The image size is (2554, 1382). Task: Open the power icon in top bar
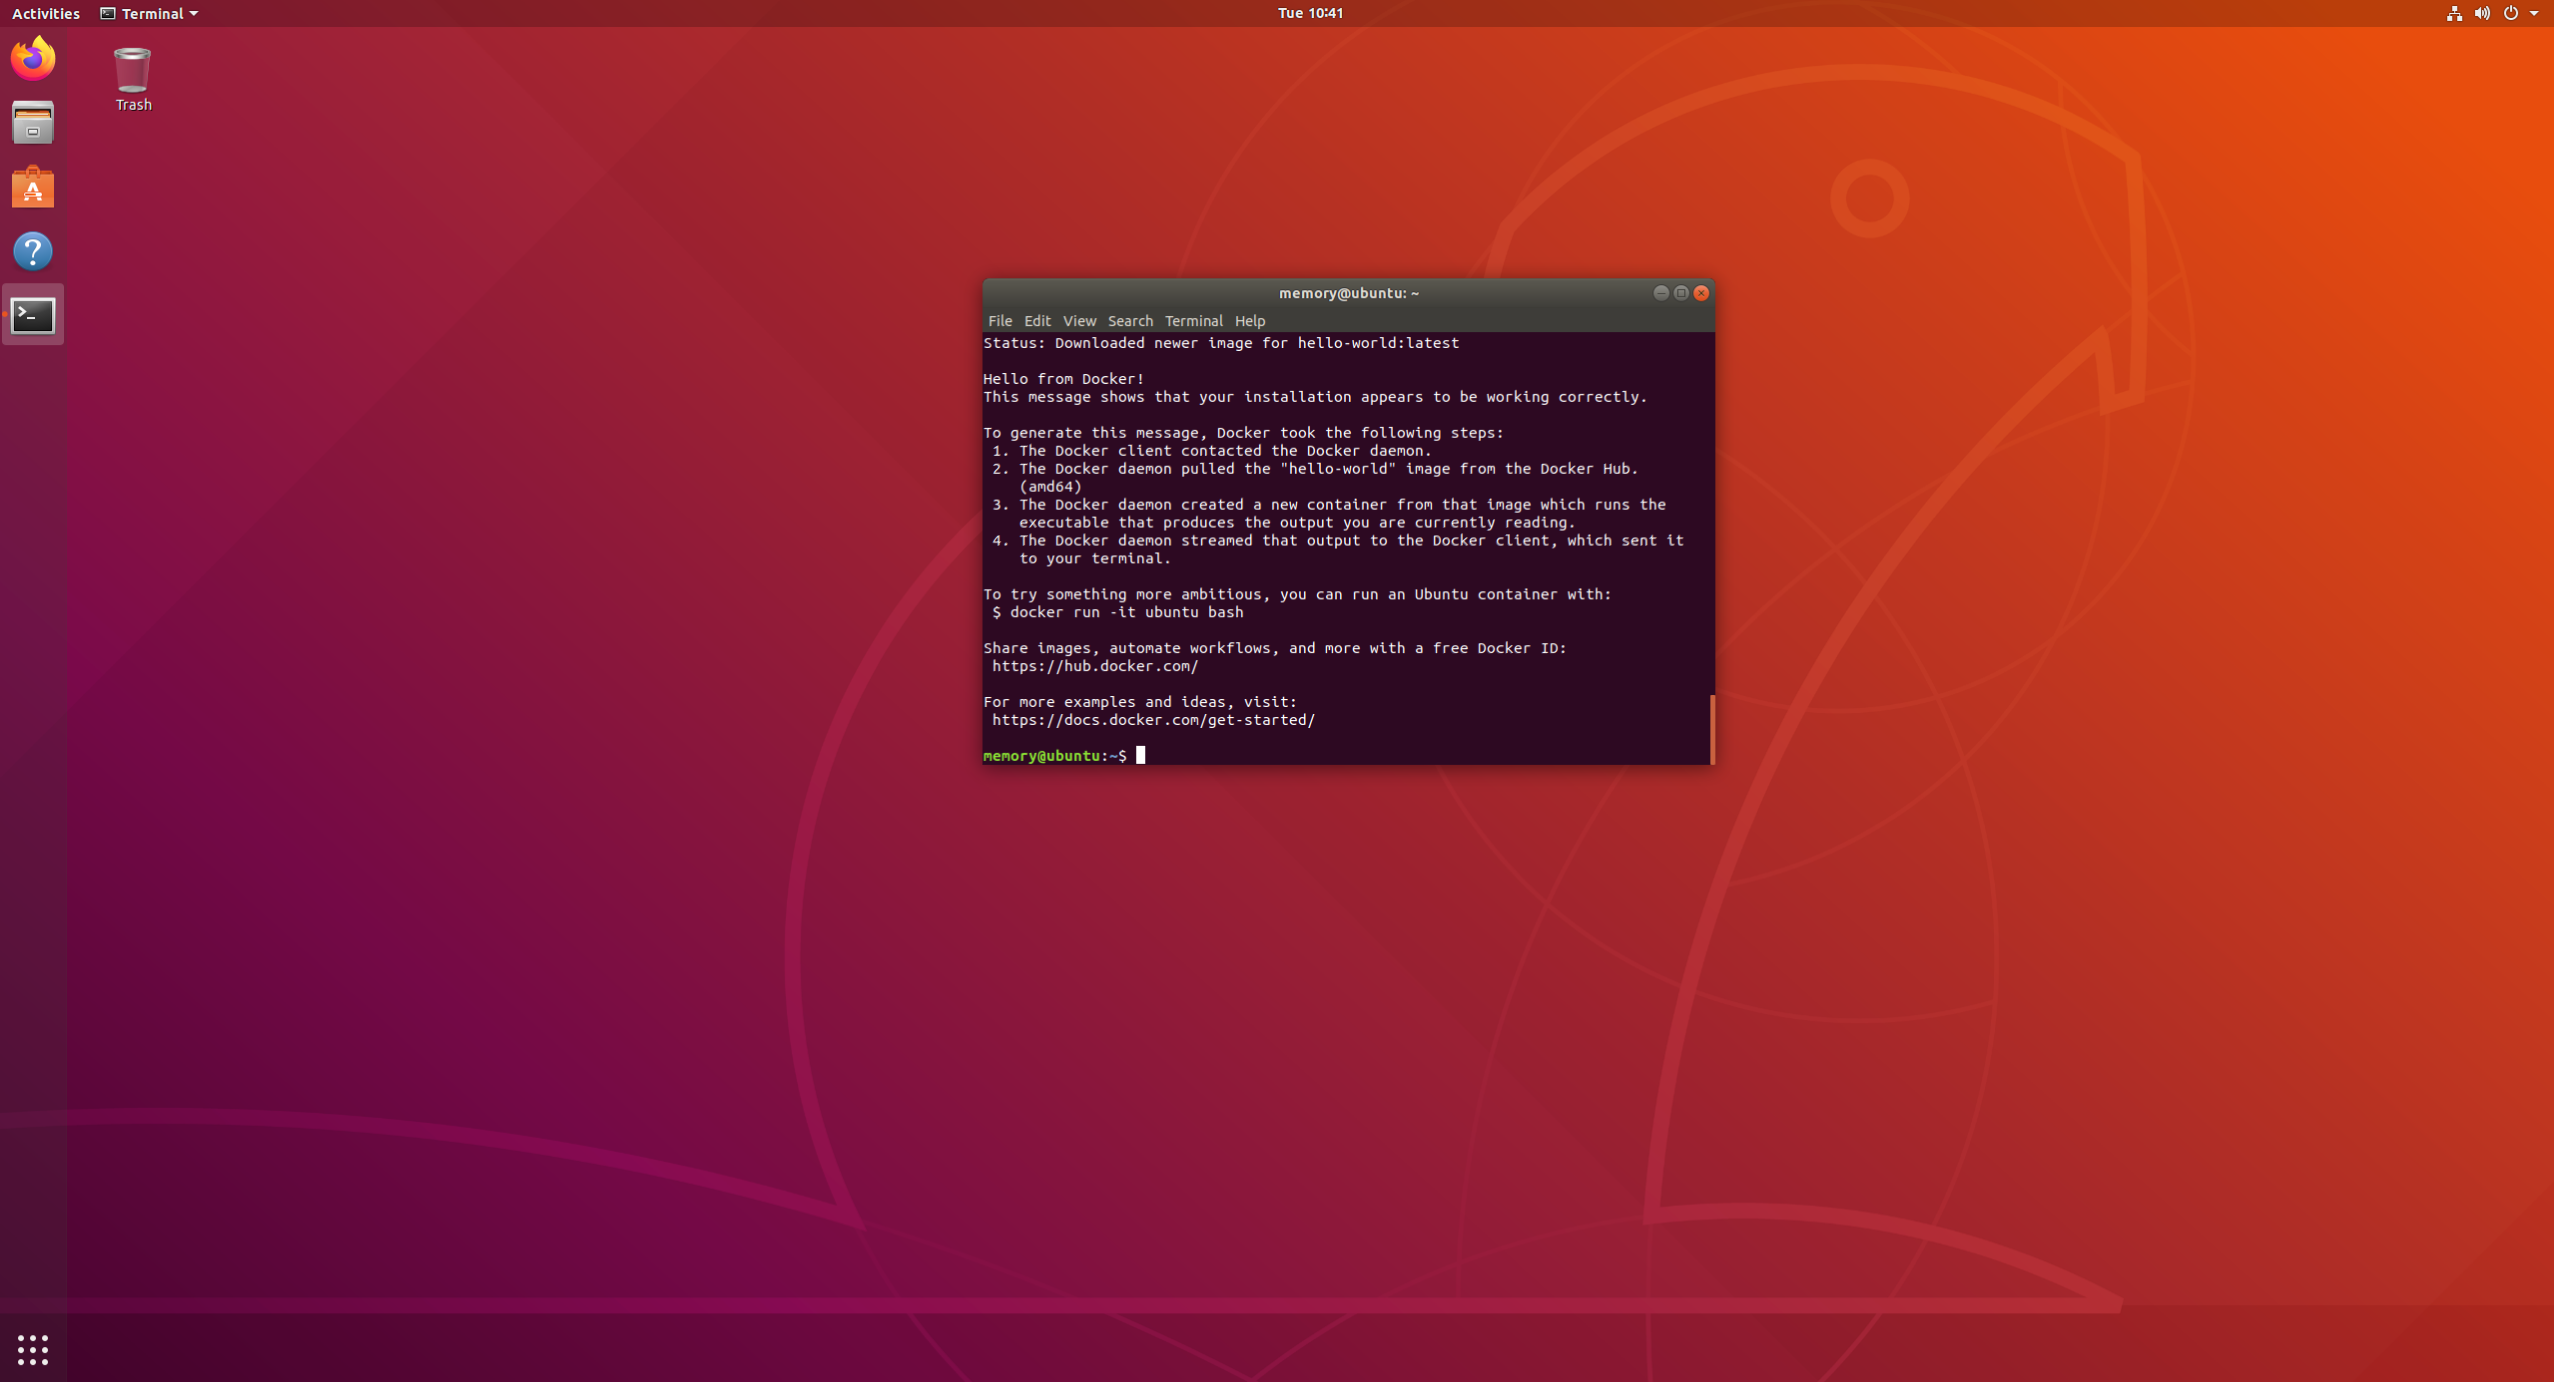tap(2511, 13)
